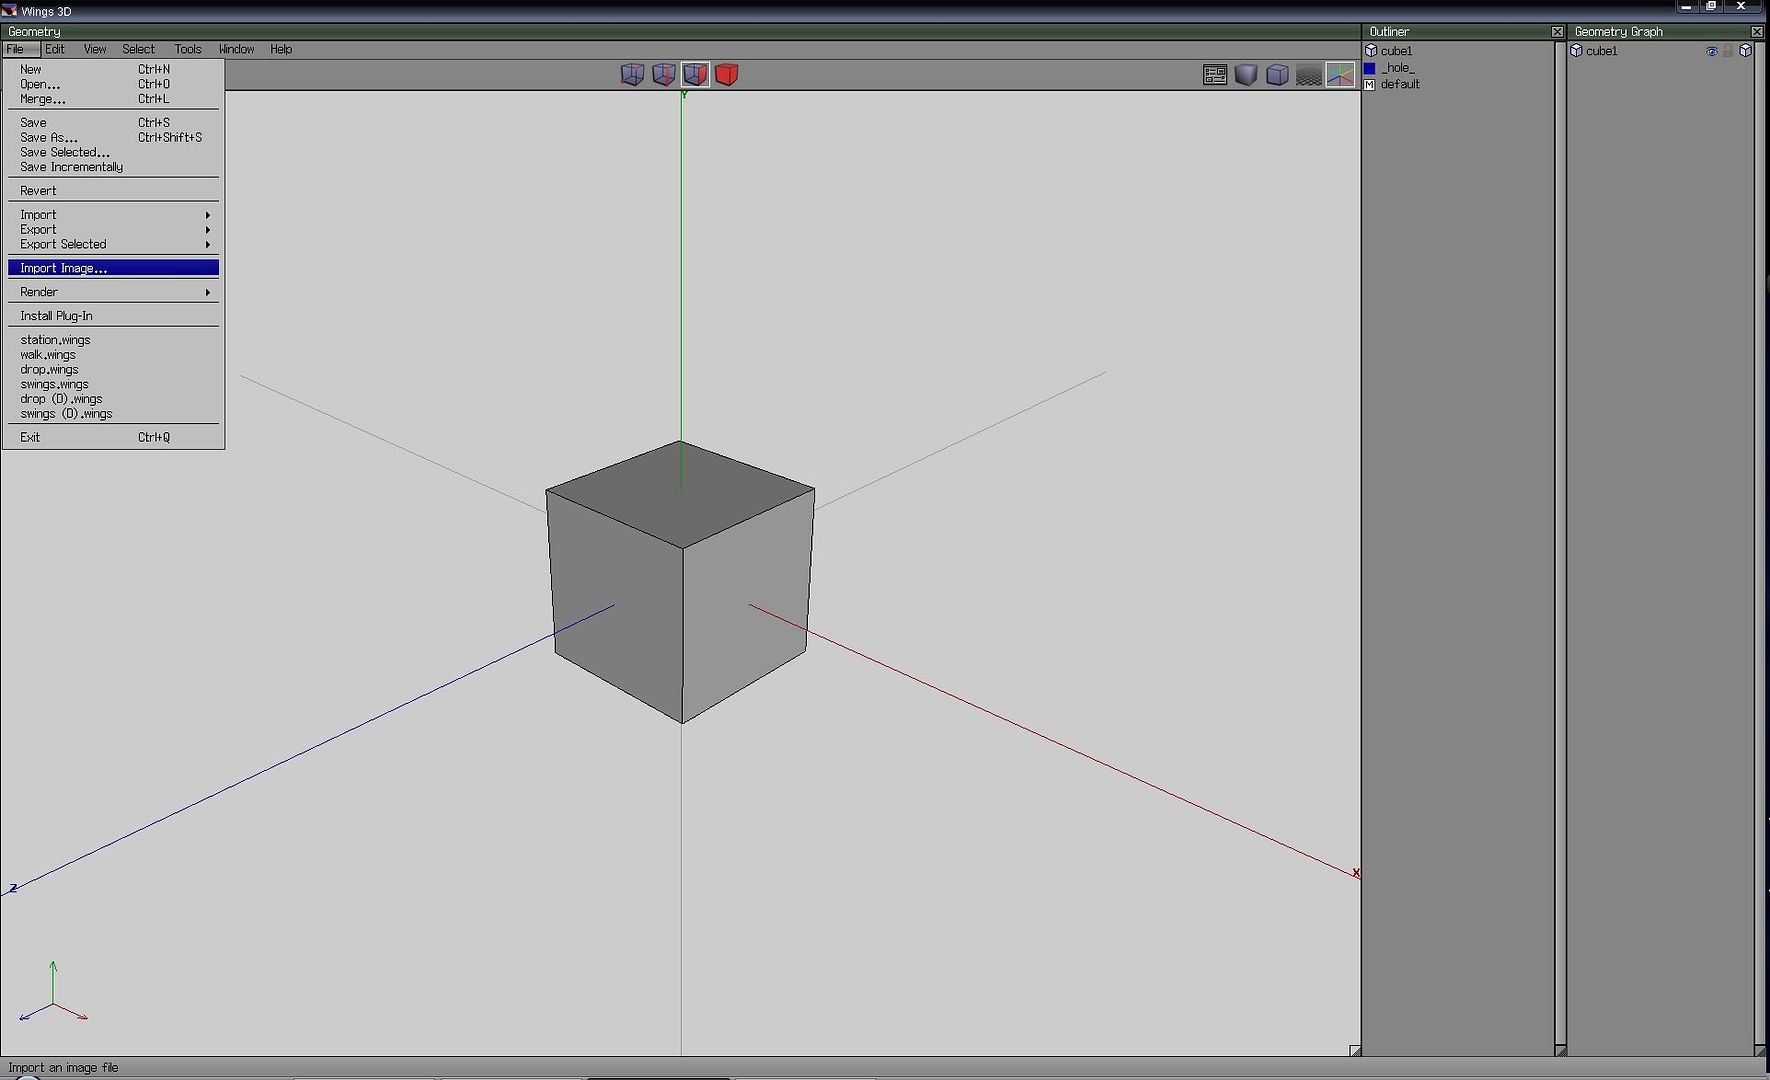Toggle ground plane grid icon
This screenshot has height=1080, width=1770.
pos(1309,75)
